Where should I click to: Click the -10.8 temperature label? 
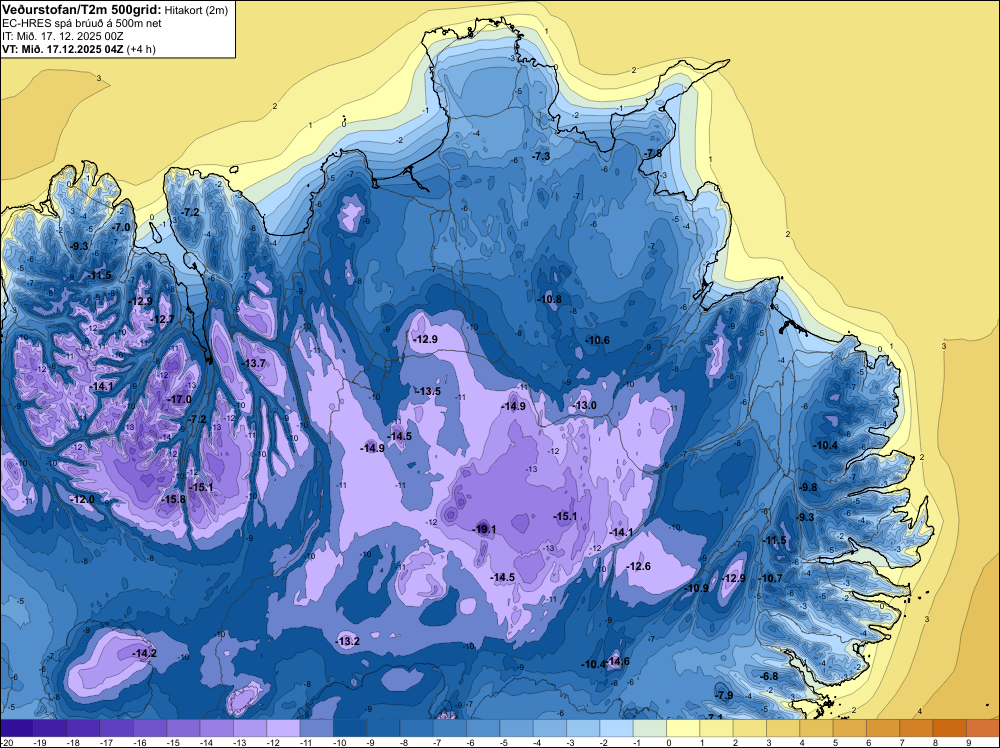tap(550, 299)
